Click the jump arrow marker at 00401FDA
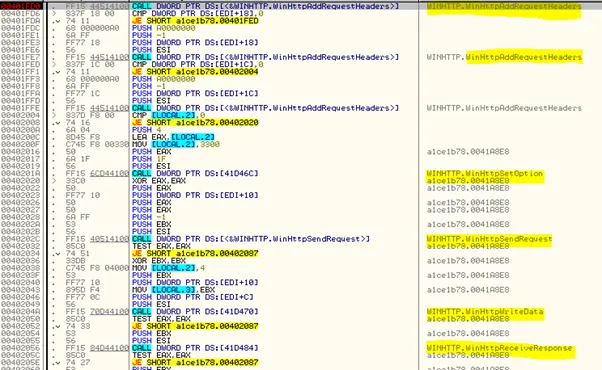This screenshot has width=602, height=370. click(56, 21)
